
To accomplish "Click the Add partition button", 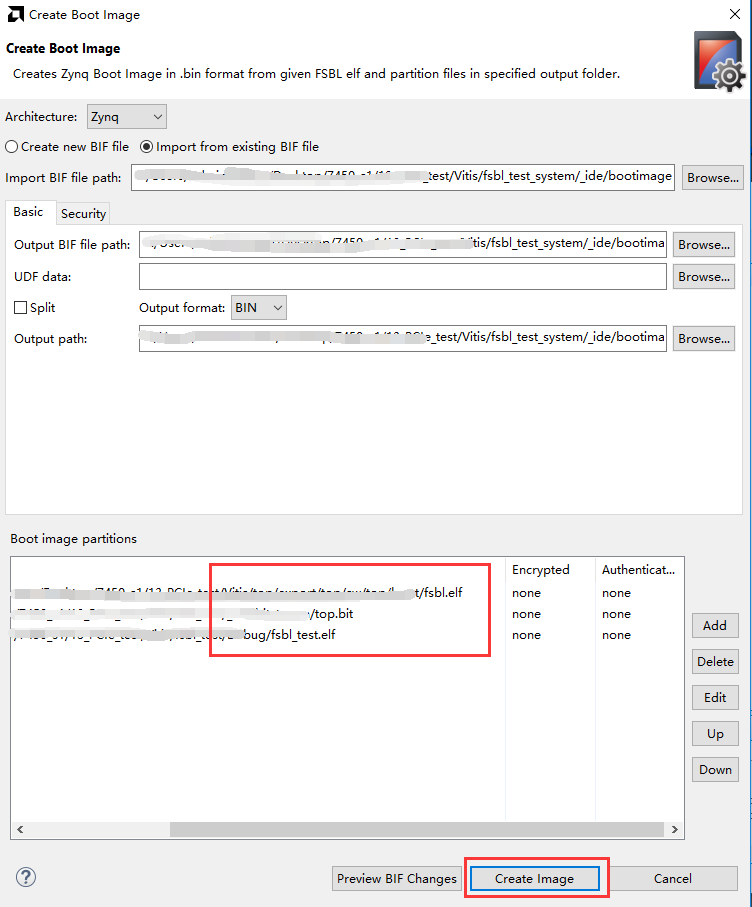I will [x=715, y=625].
